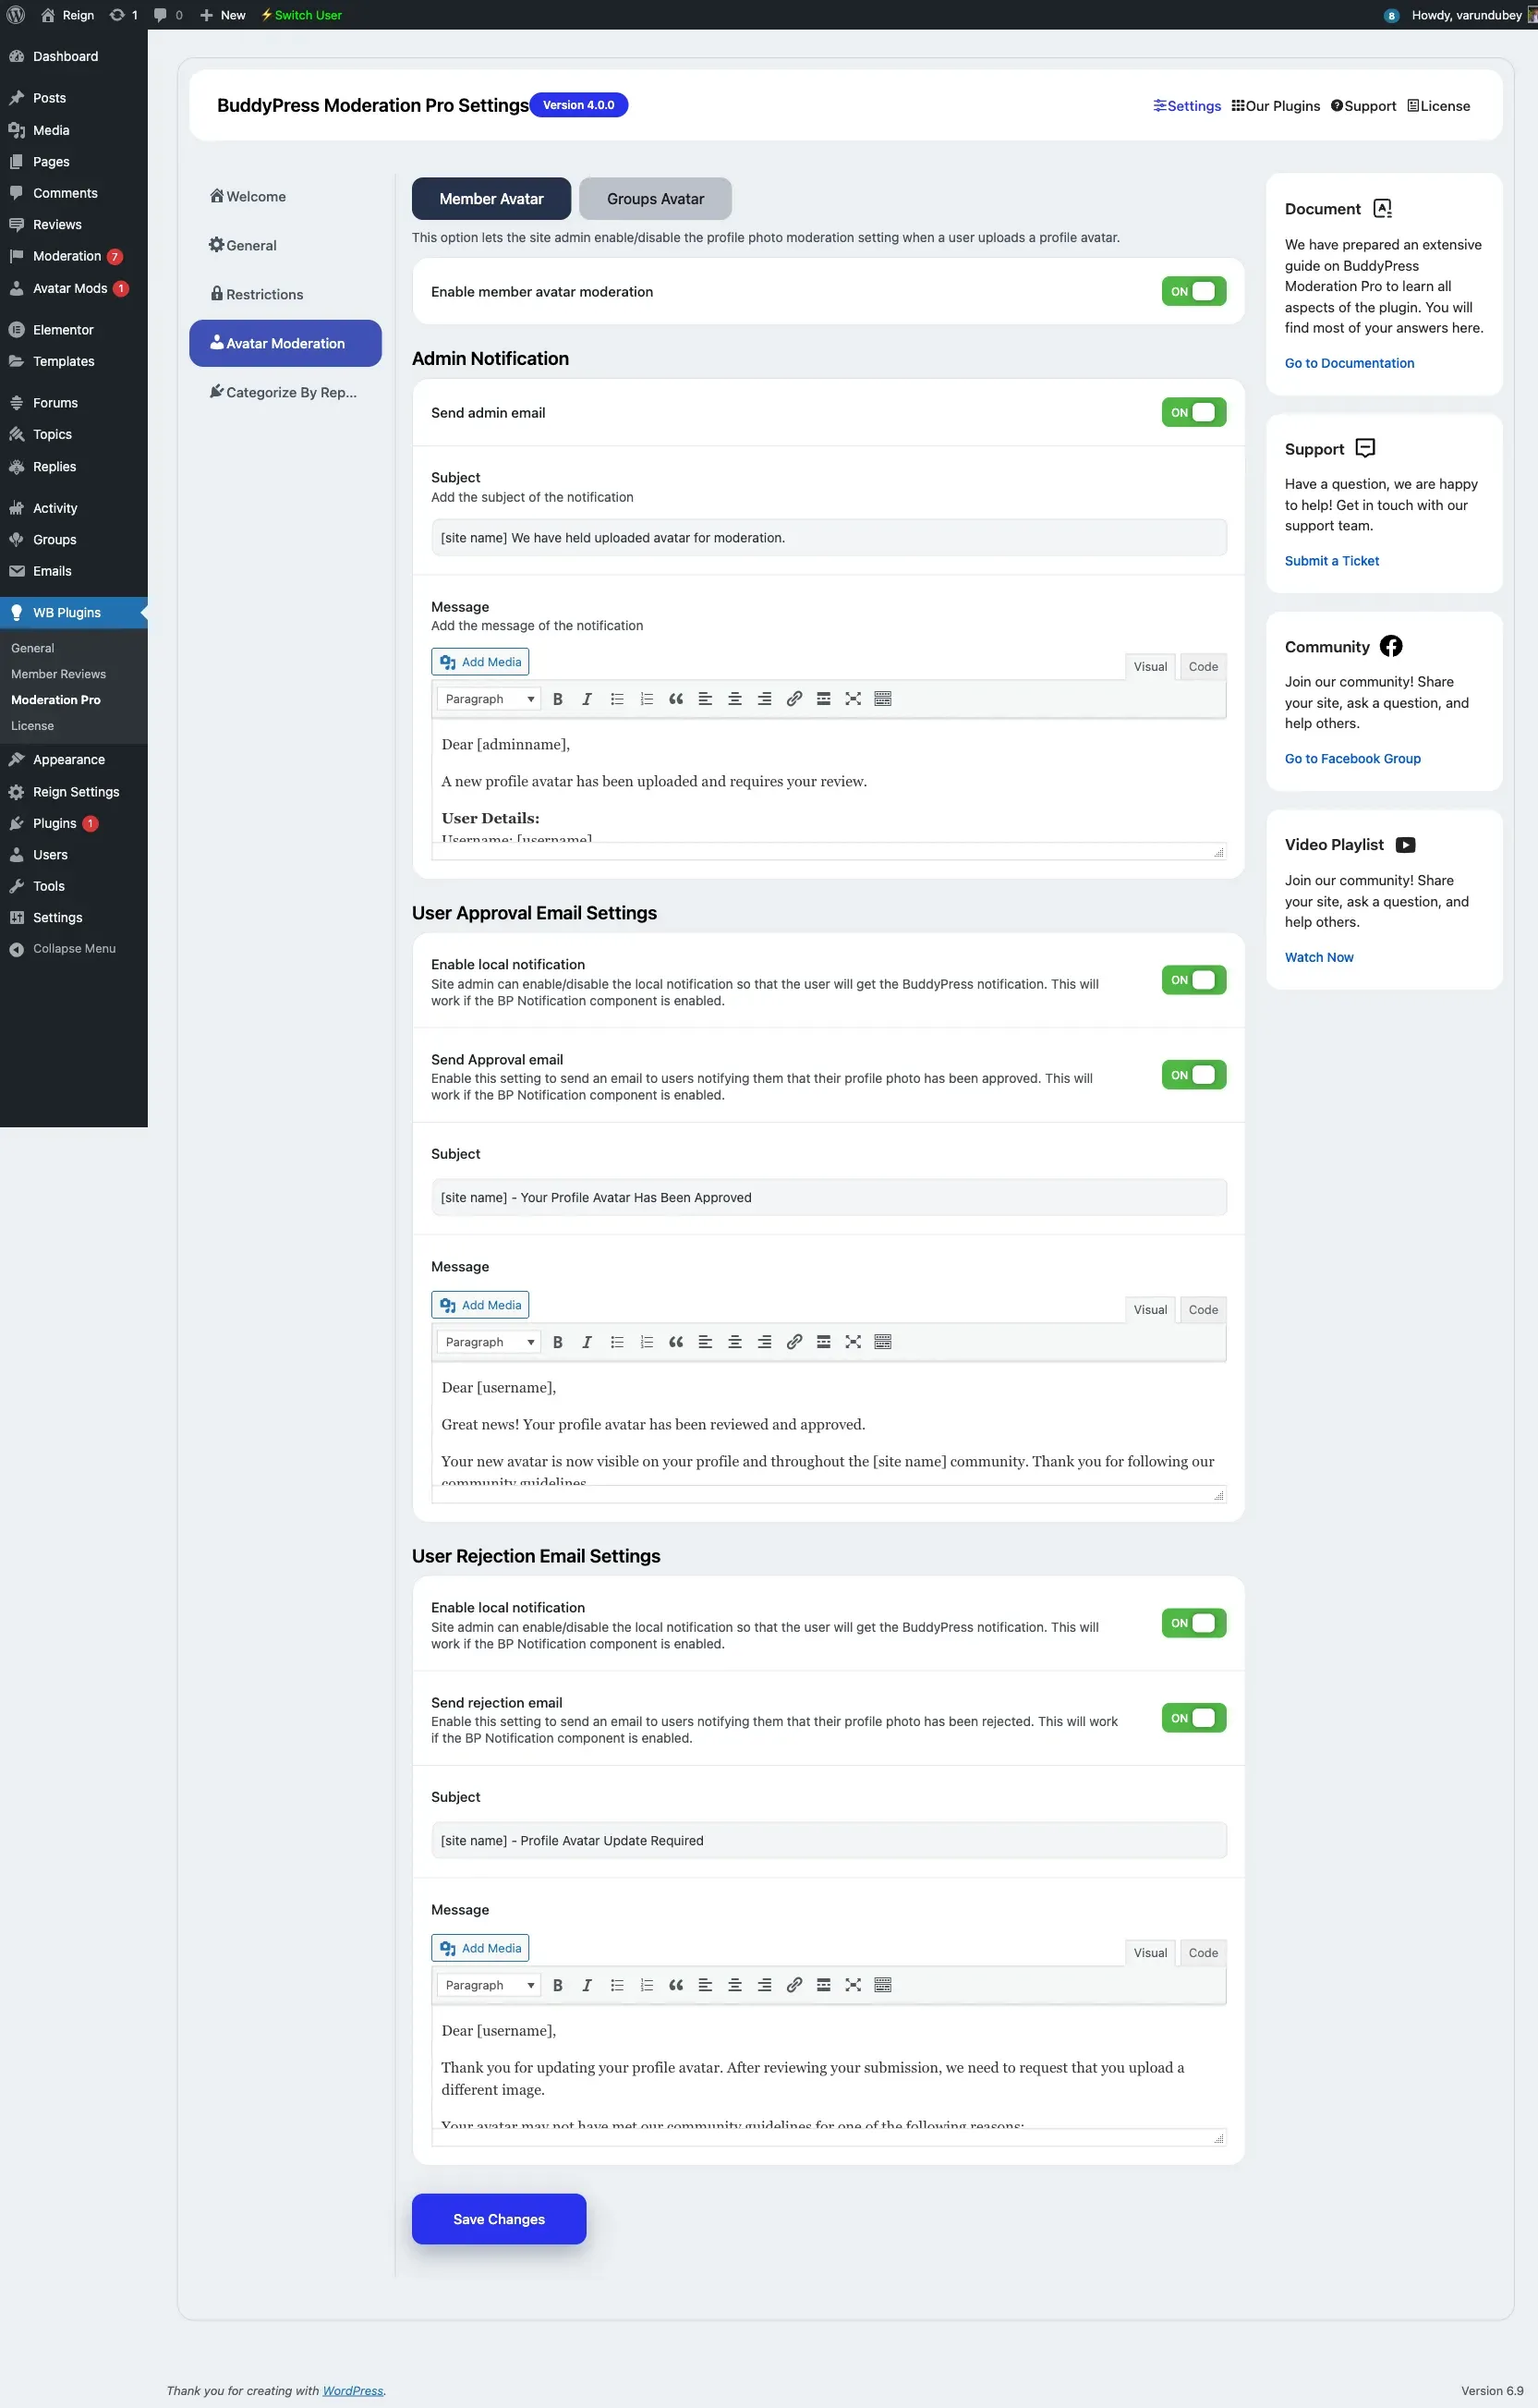Click Italic in Admin Notification message editor

[587, 699]
